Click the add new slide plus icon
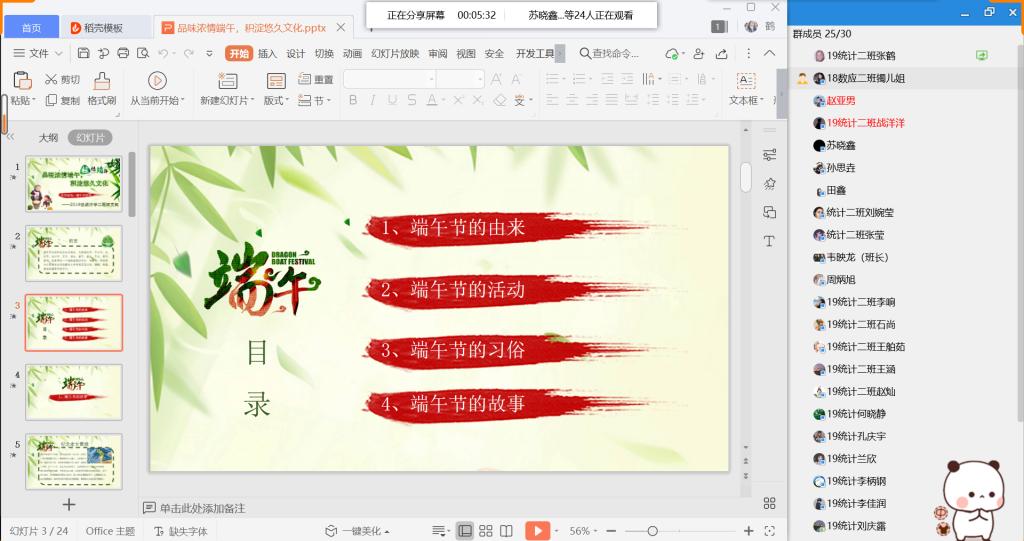 [69, 504]
